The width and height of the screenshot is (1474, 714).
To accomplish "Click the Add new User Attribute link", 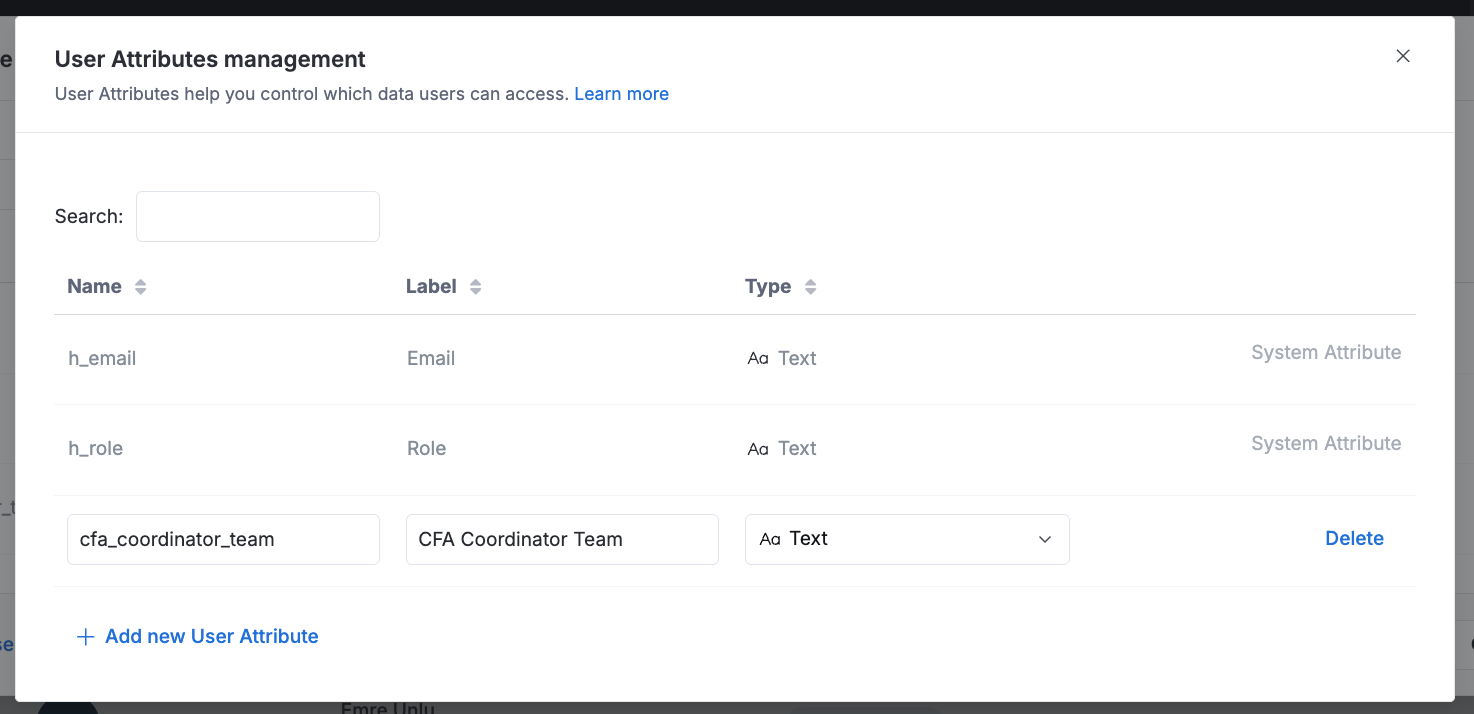I will [211, 636].
